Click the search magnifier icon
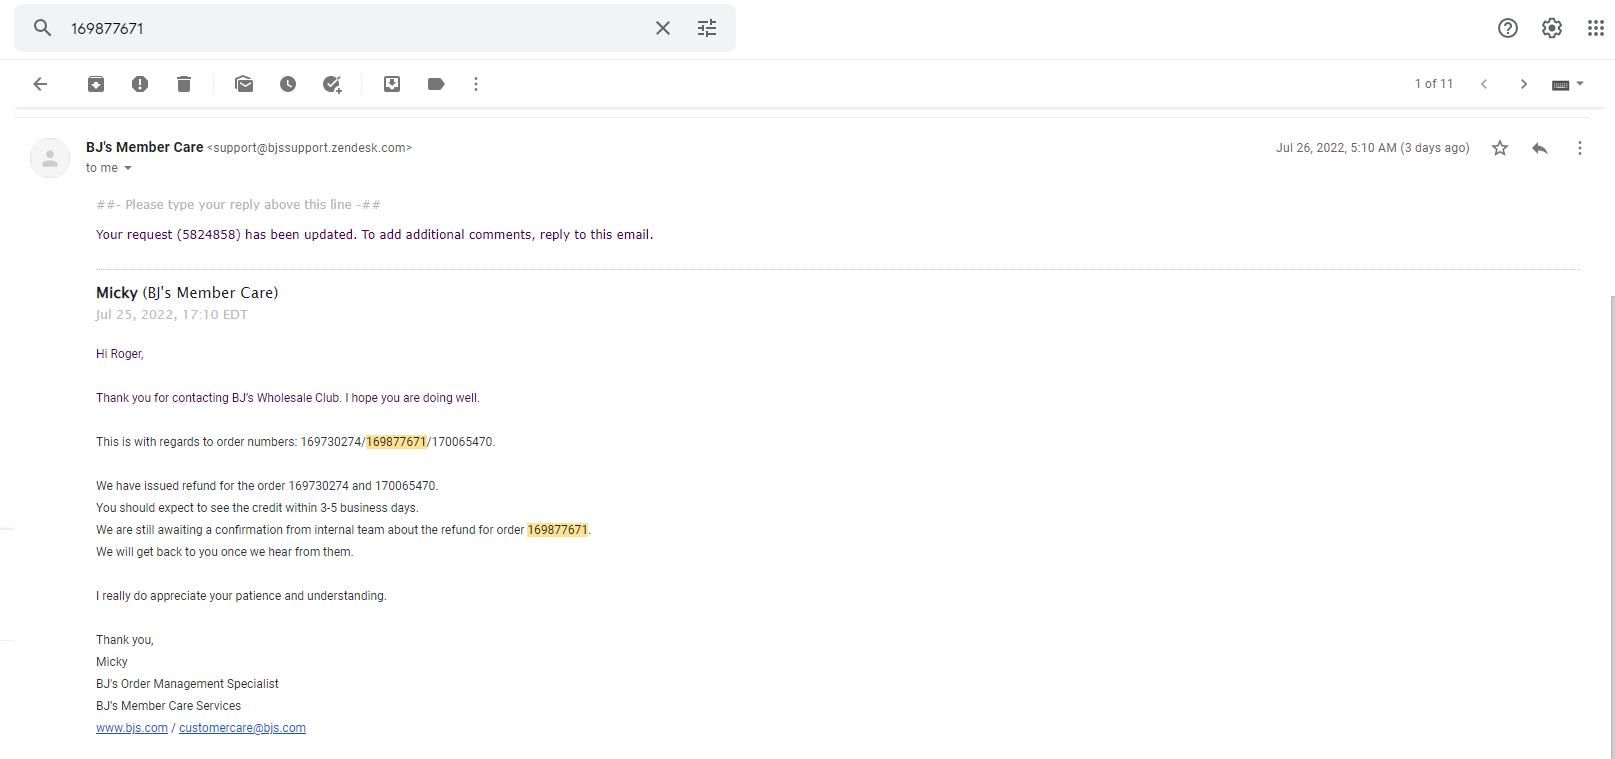This screenshot has height=759, width=1615. click(x=42, y=28)
